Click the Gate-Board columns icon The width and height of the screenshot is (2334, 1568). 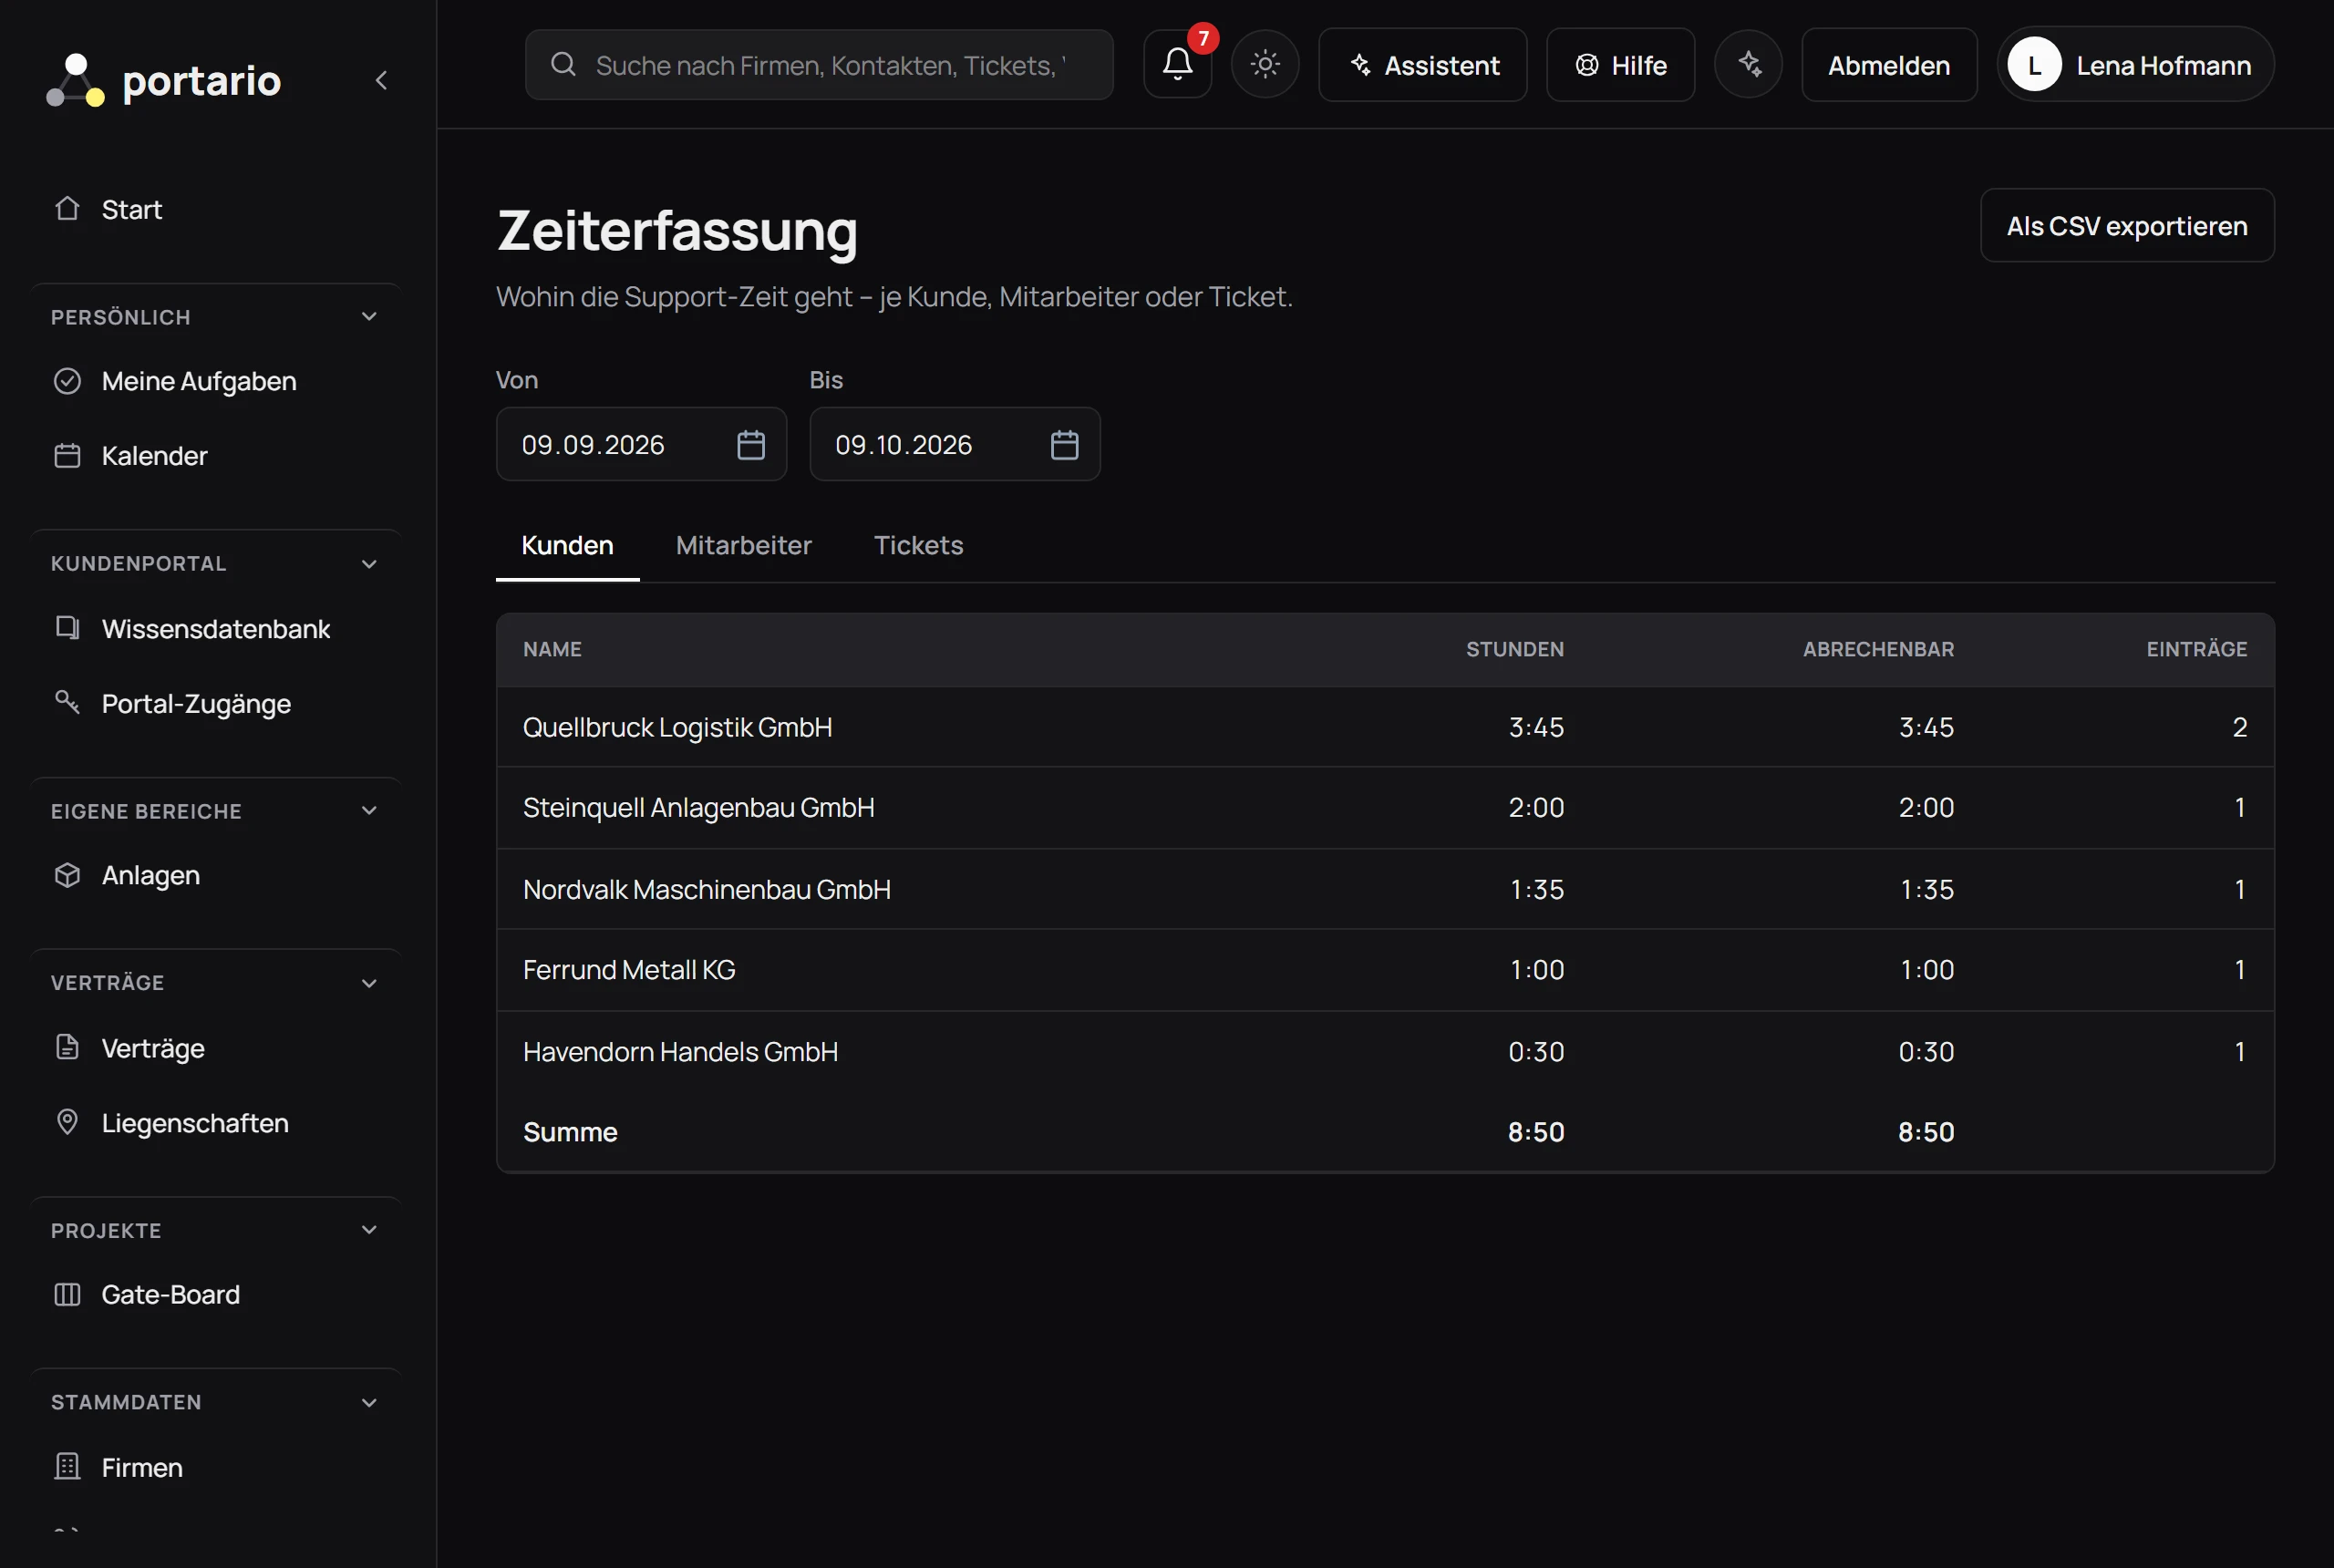point(67,1294)
